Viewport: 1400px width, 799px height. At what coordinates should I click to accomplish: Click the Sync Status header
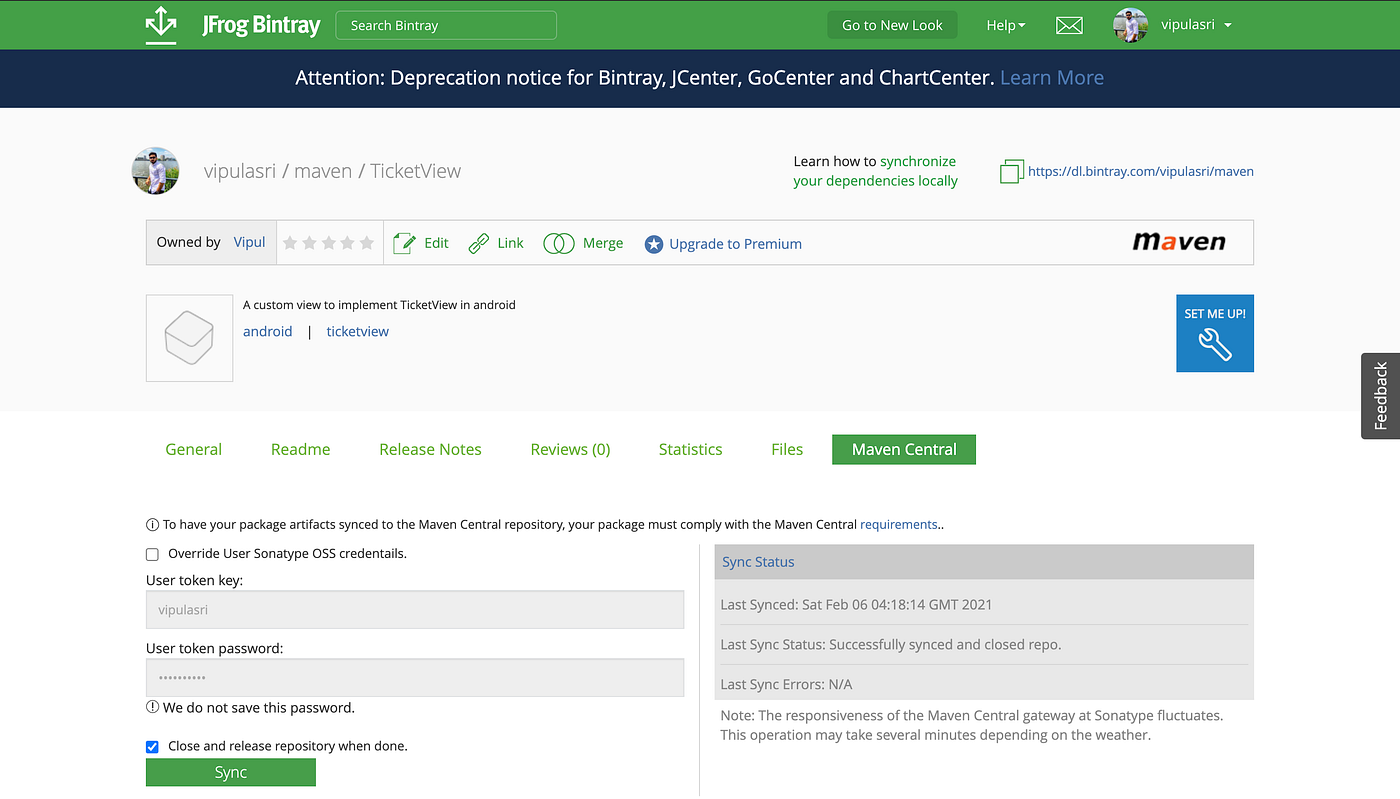coord(984,562)
